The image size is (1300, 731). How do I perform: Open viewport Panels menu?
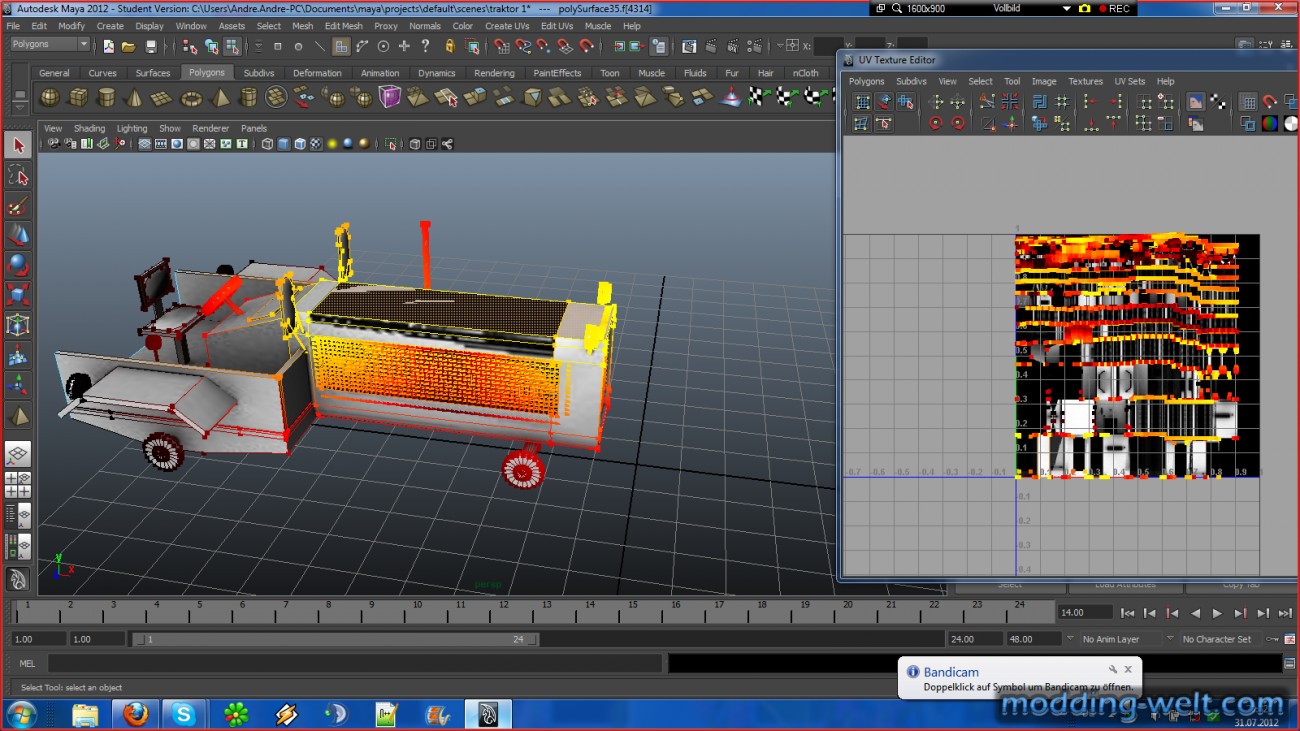[x=254, y=128]
